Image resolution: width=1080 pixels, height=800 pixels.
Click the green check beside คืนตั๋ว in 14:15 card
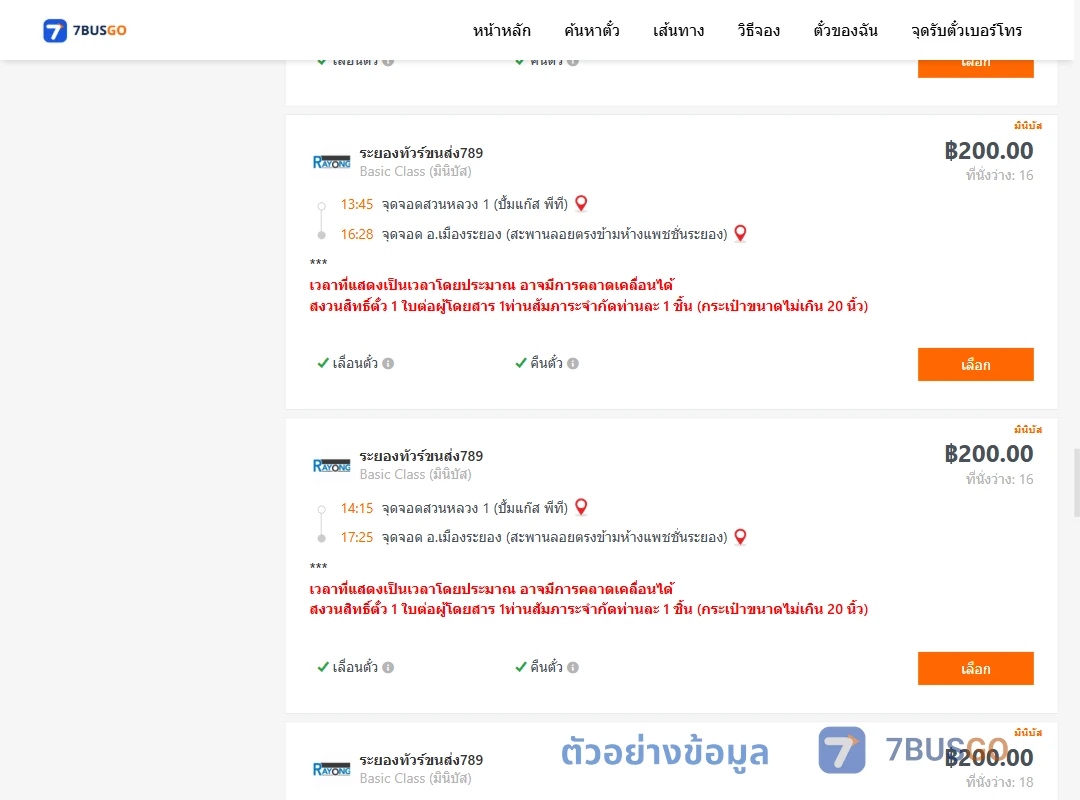[x=521, y=667]
